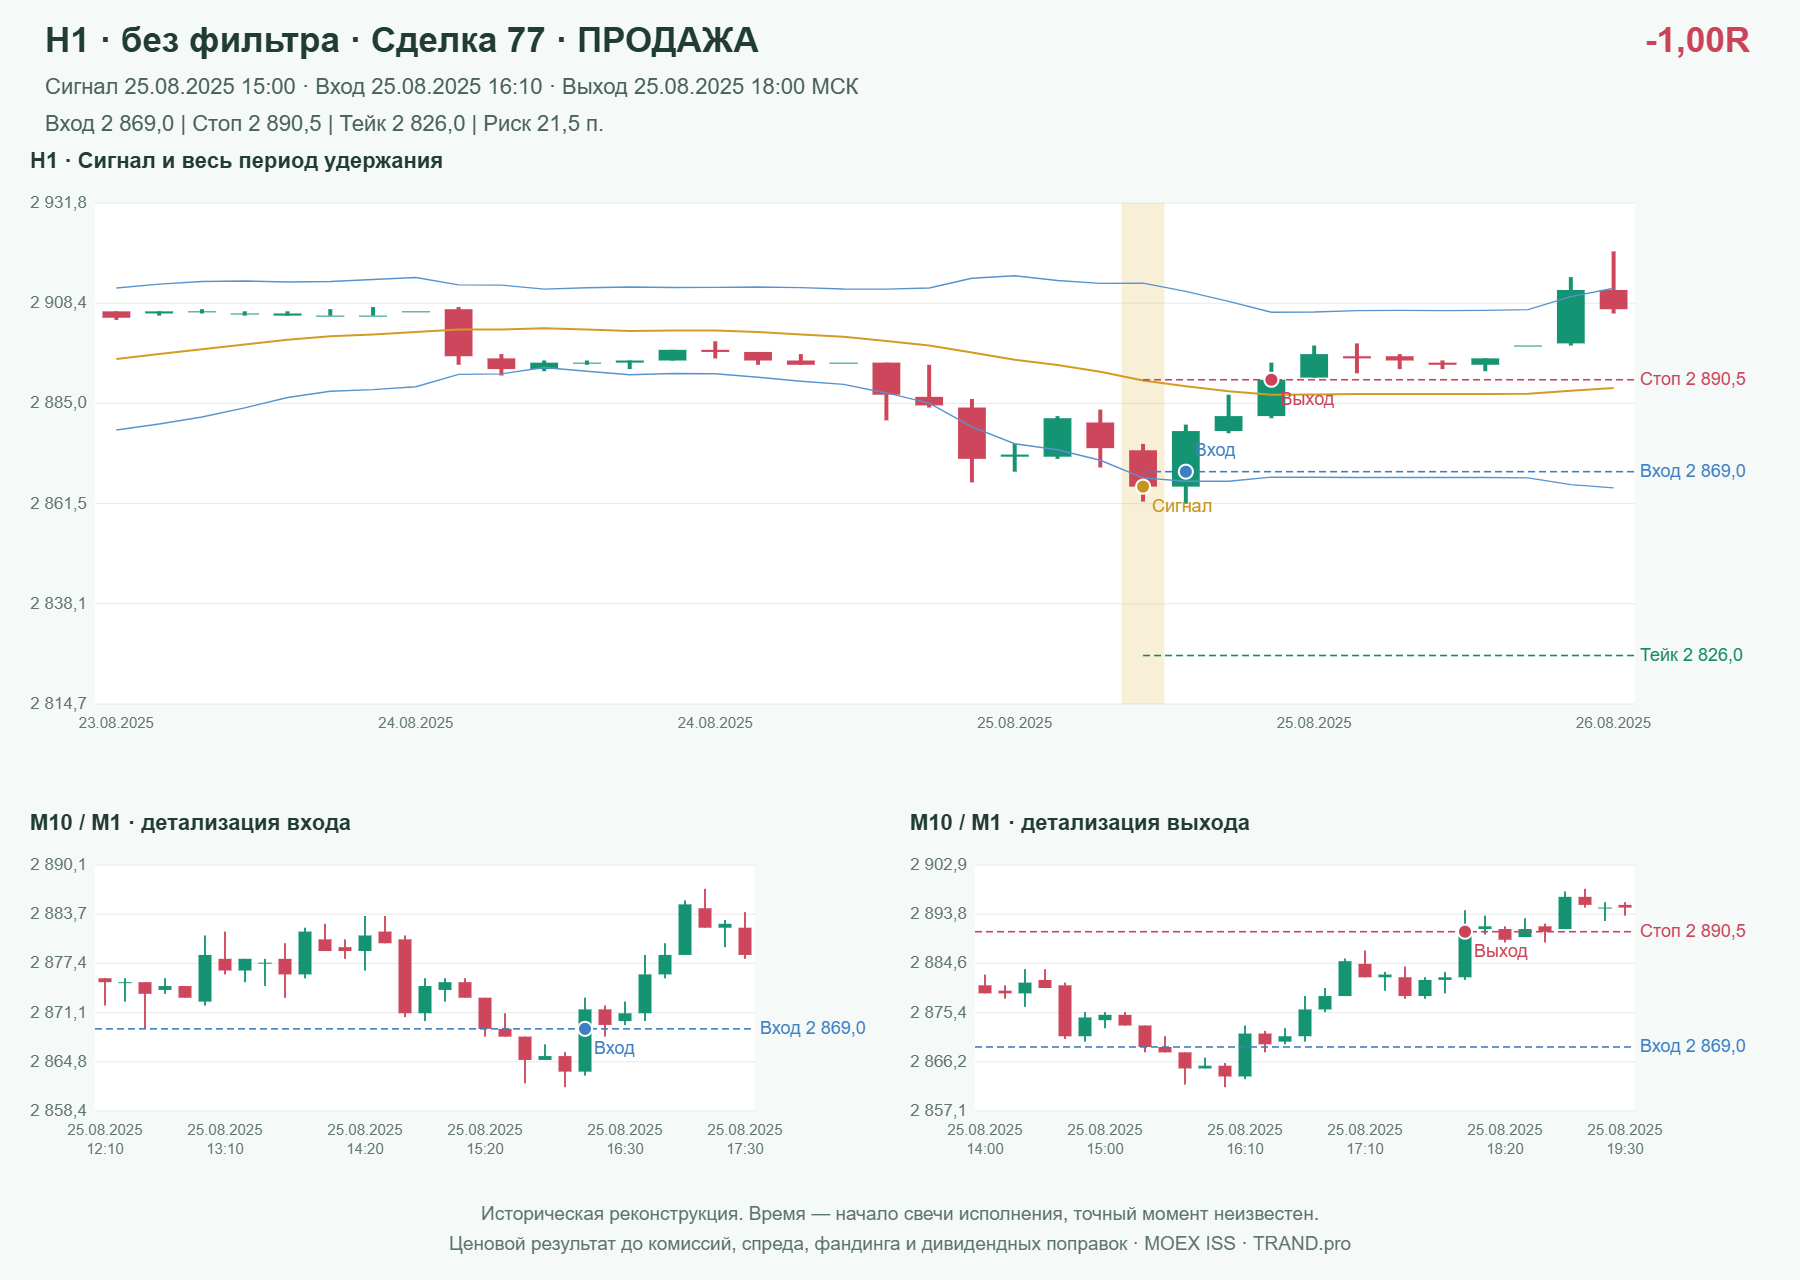The width and height of the screenshot is (1800, 1280).
Task: Click the 2 814,7 axis value on H1 chart
Action: pyautogui.click(x=58, y=703)
